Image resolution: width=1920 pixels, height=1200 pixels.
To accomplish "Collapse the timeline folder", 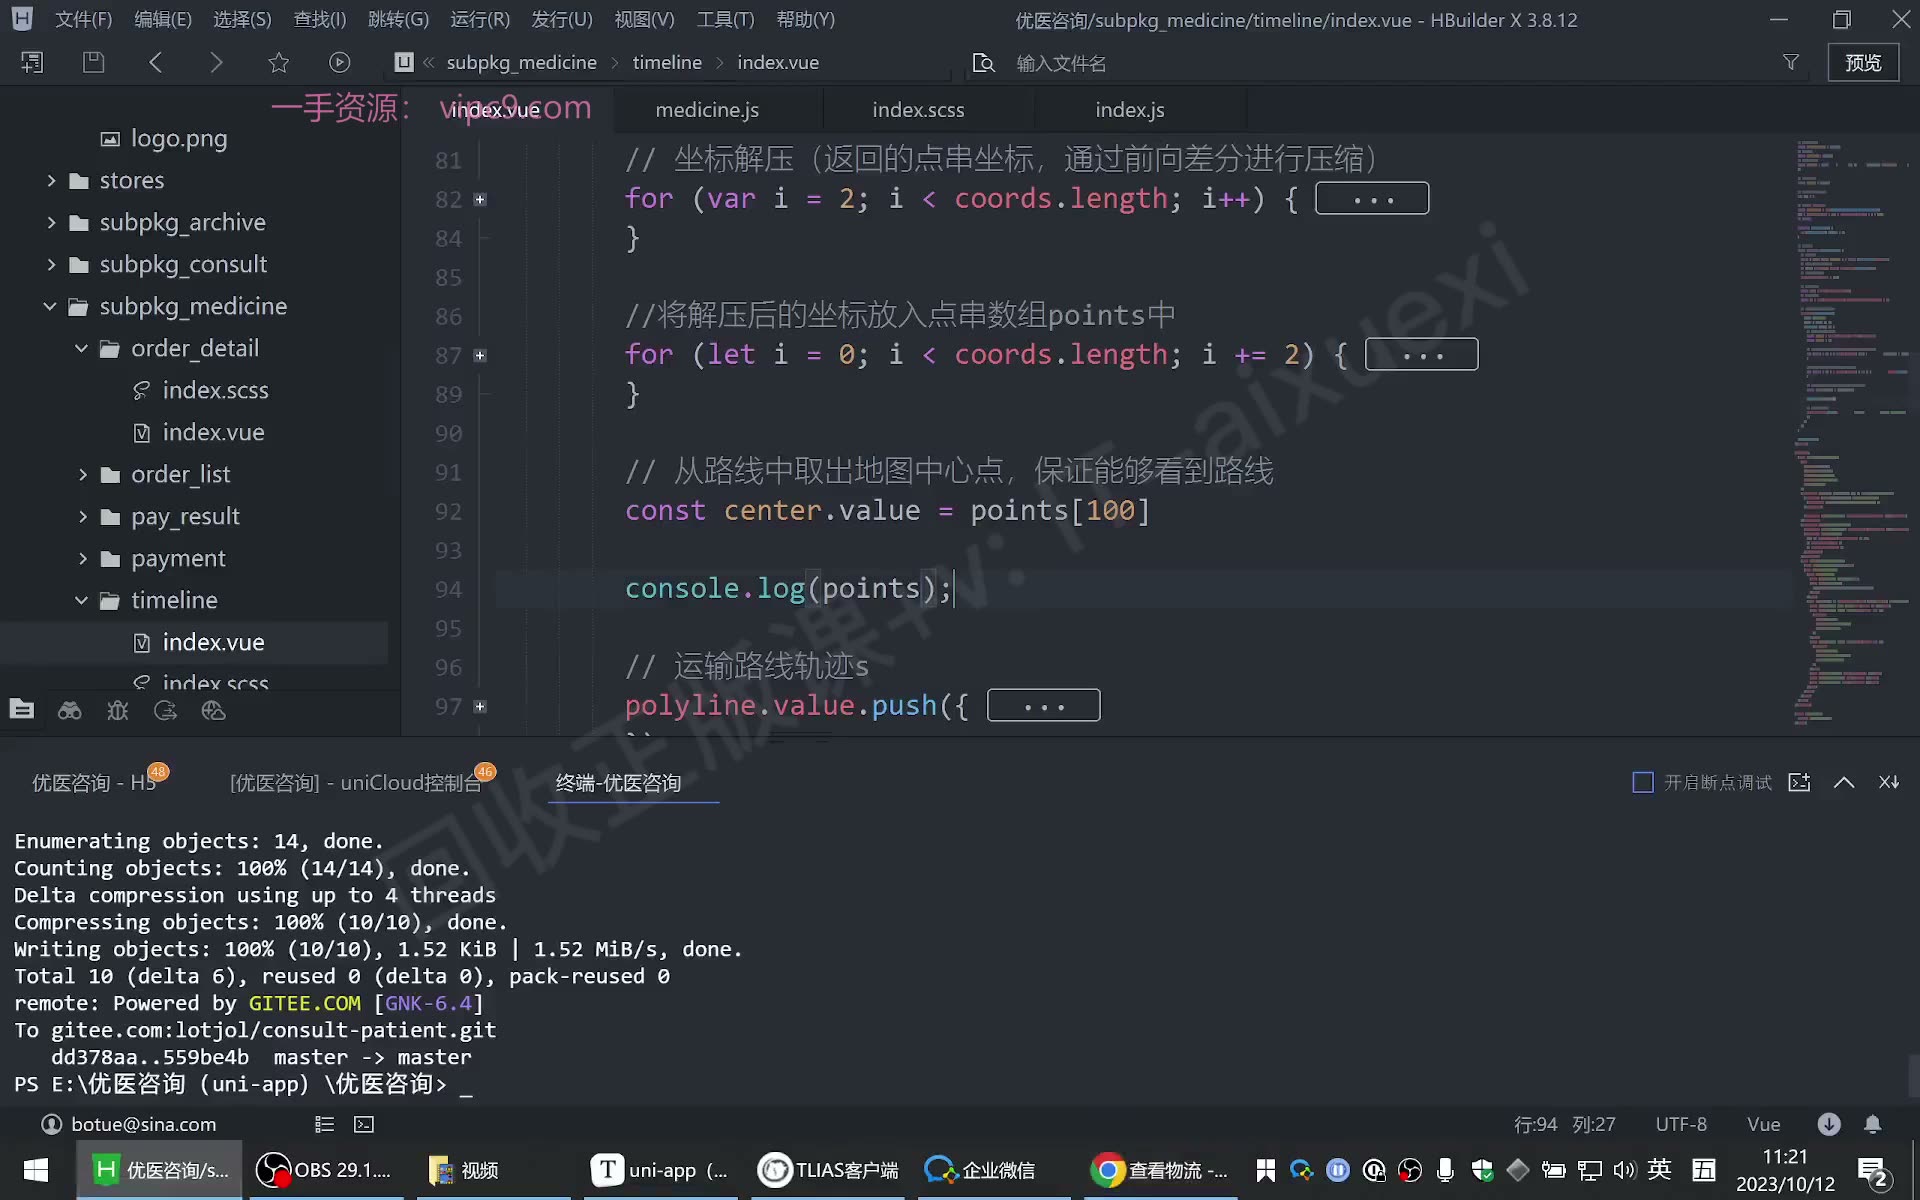I will [82, 600].
